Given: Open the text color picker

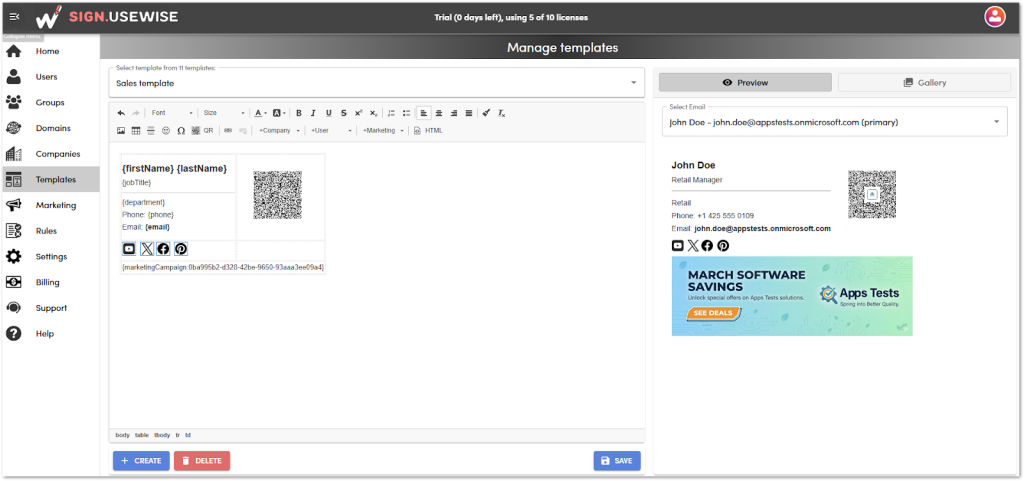Looking at the screenshot, I should [x=259, y=113].
